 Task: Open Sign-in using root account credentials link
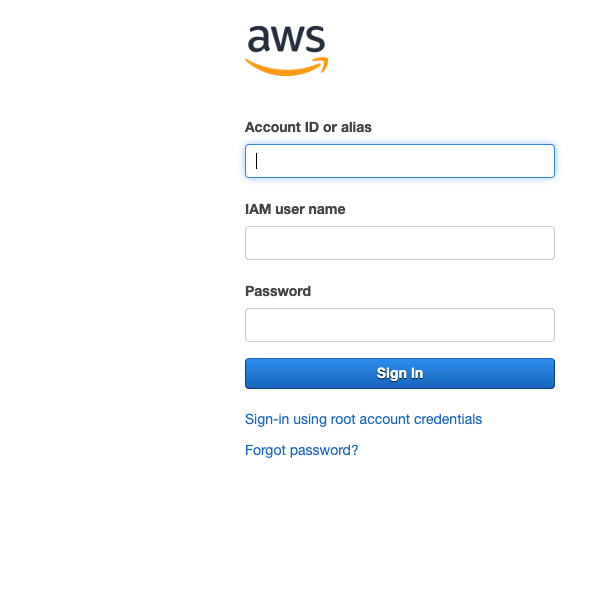click(x=363, y=419)
